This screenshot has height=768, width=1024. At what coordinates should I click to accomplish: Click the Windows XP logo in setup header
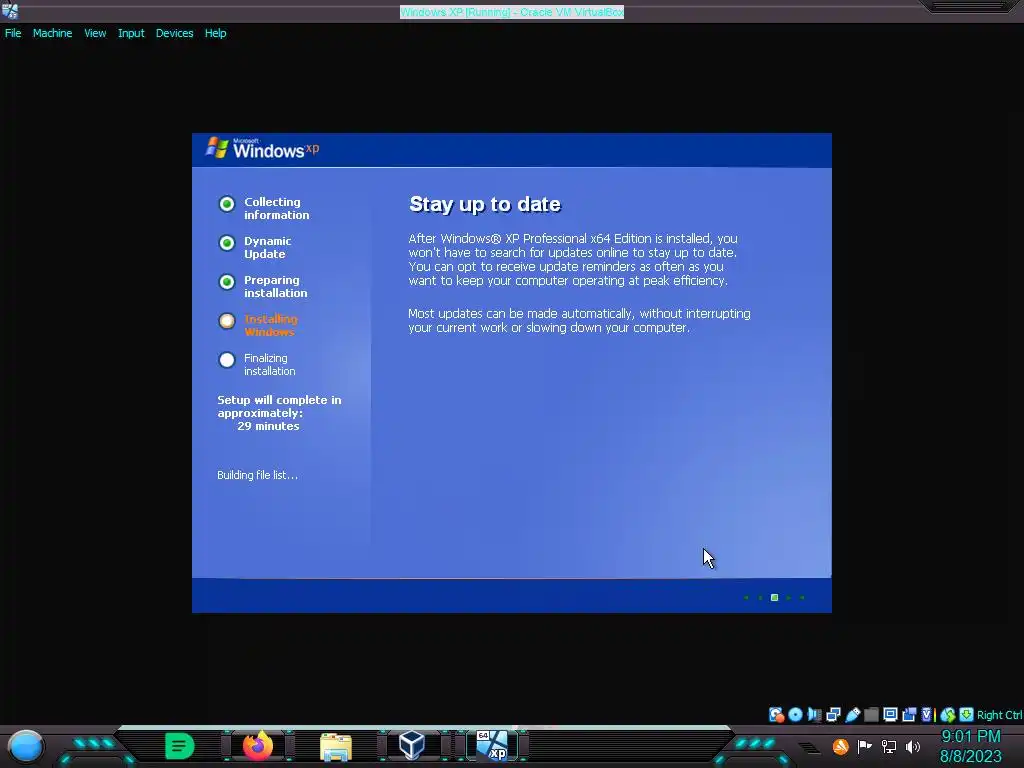263,148
